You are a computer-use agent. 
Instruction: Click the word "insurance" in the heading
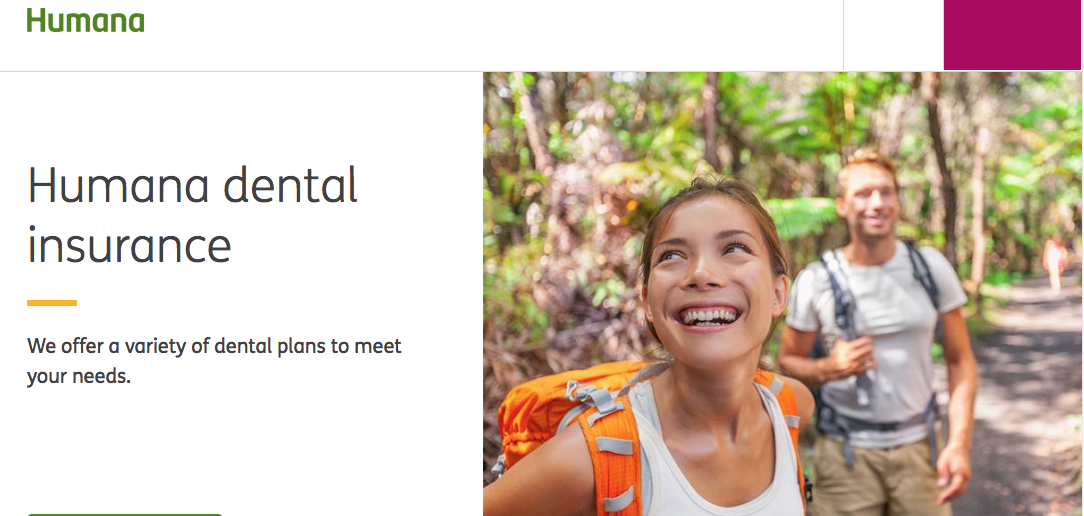[129, 246]
